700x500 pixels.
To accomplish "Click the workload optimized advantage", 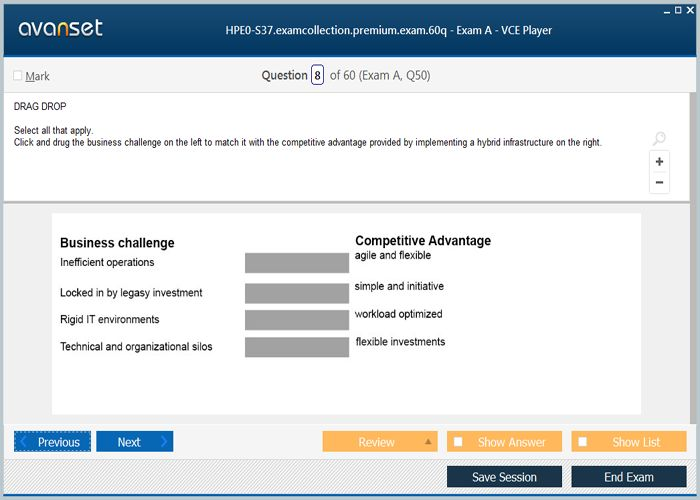I will 399,314.
